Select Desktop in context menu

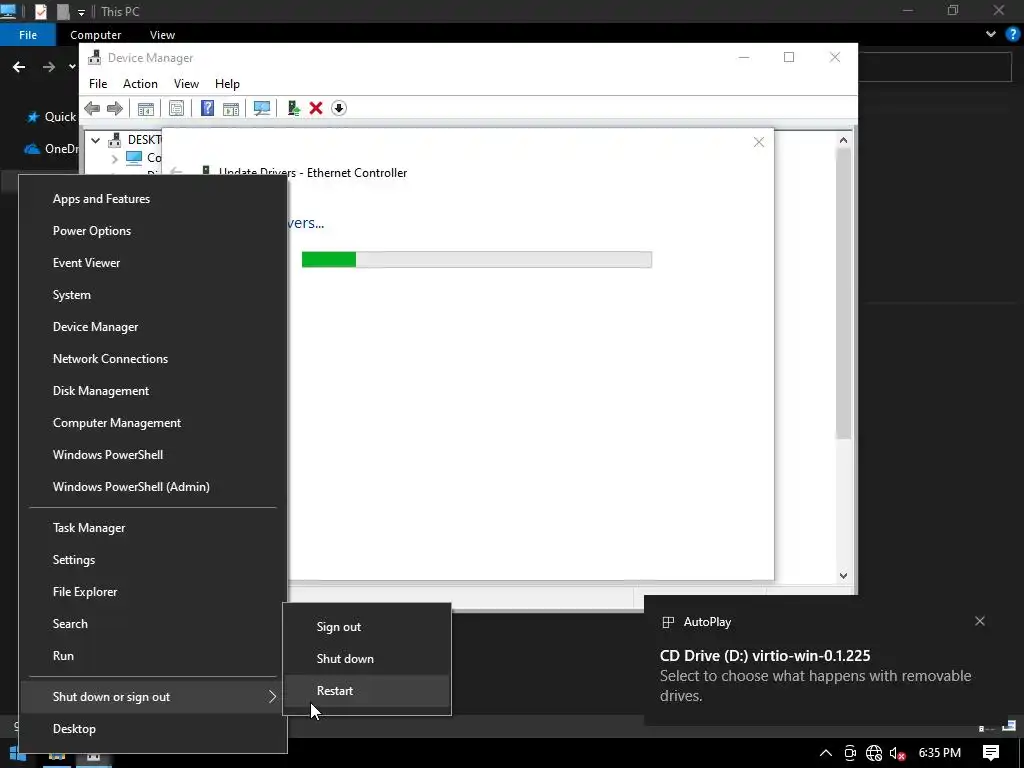pos(153,729)
